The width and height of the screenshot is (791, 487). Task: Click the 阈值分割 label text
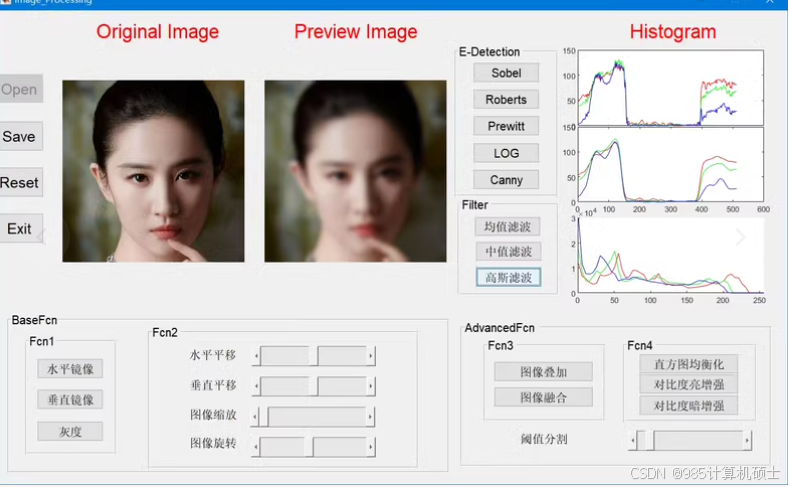544,440
